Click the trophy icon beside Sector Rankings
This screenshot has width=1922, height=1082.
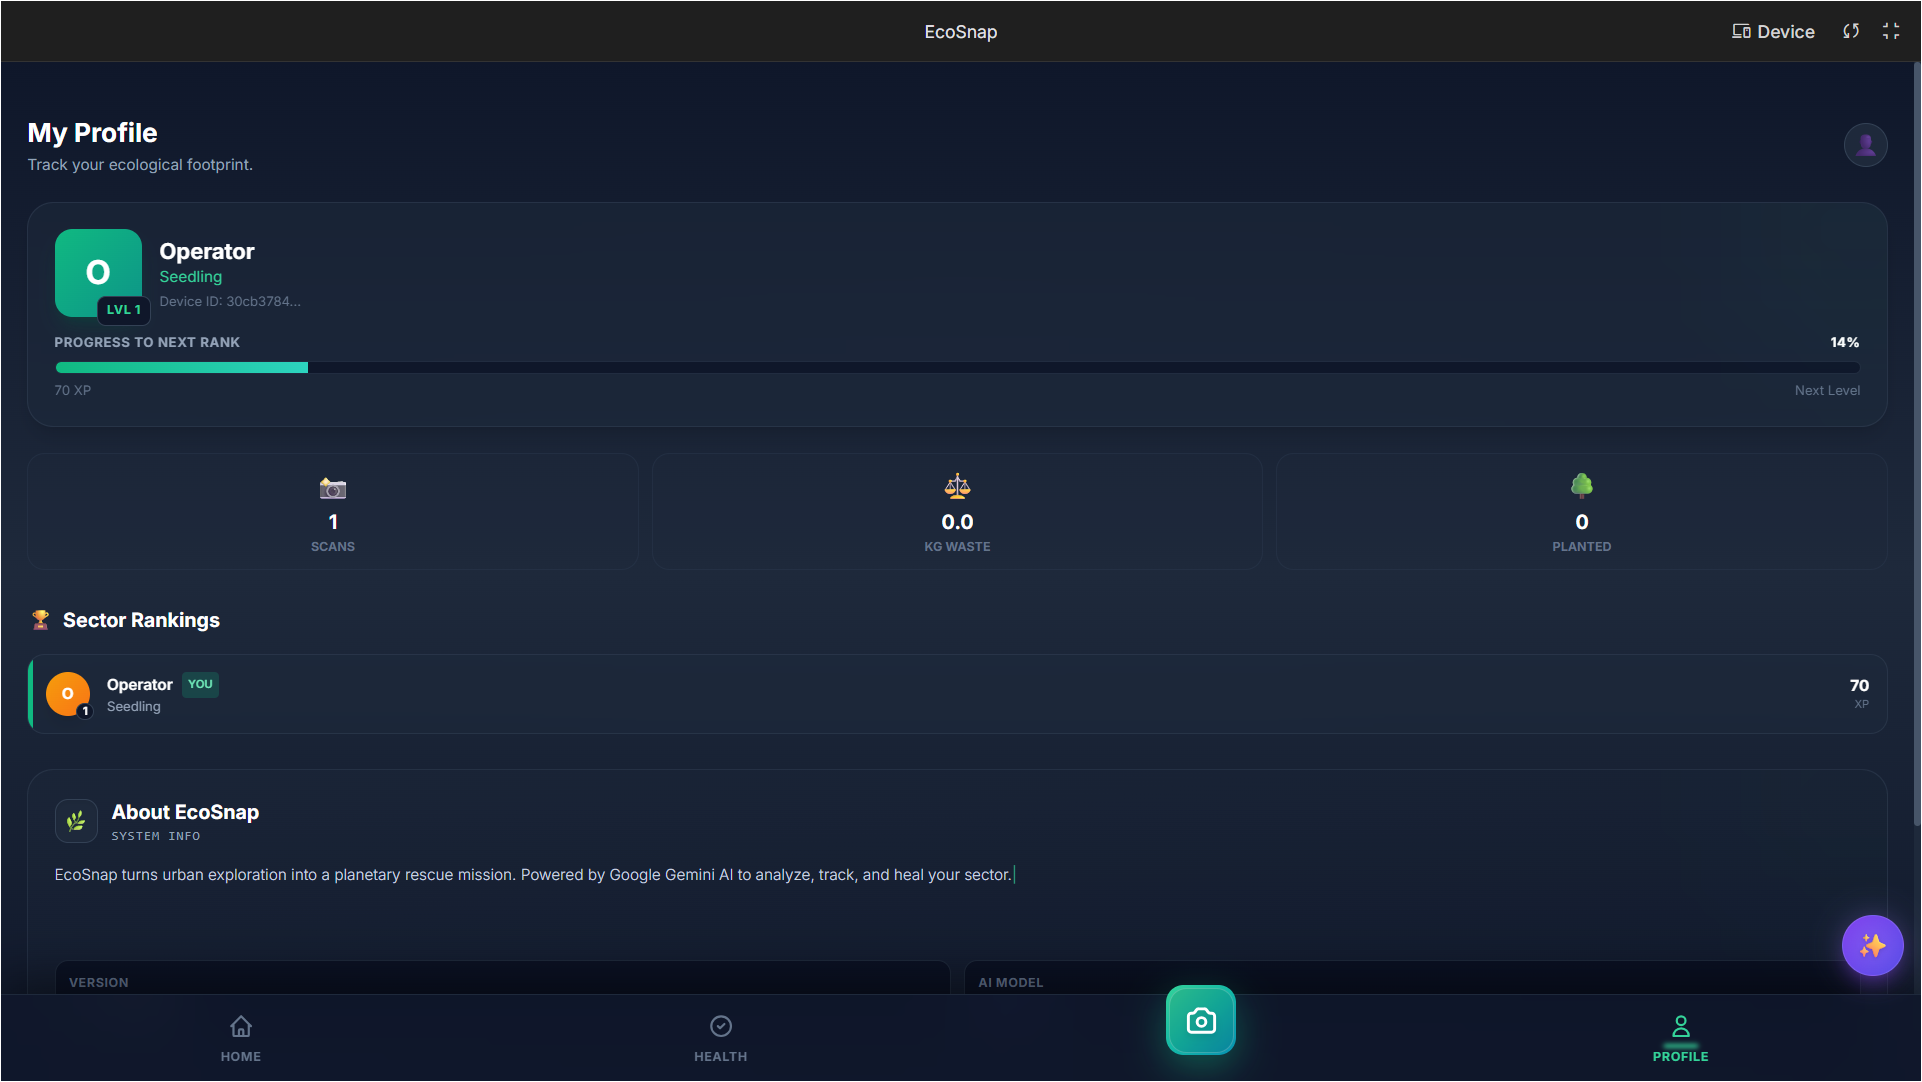point(40,620)
